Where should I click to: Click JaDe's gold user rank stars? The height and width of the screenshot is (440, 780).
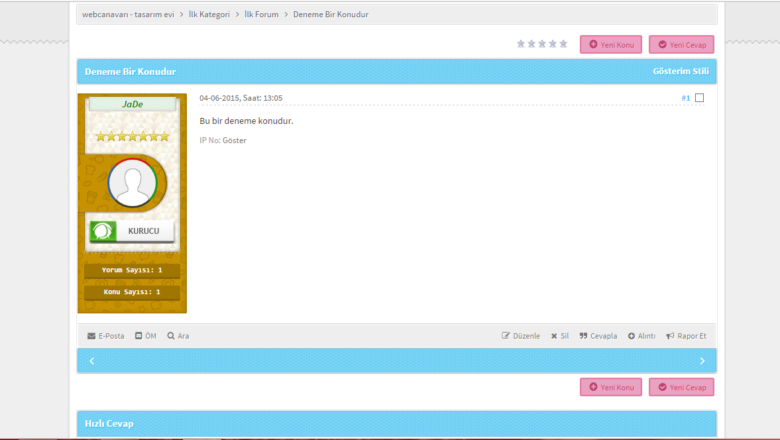pyautogui.click(x=132, y=136)
